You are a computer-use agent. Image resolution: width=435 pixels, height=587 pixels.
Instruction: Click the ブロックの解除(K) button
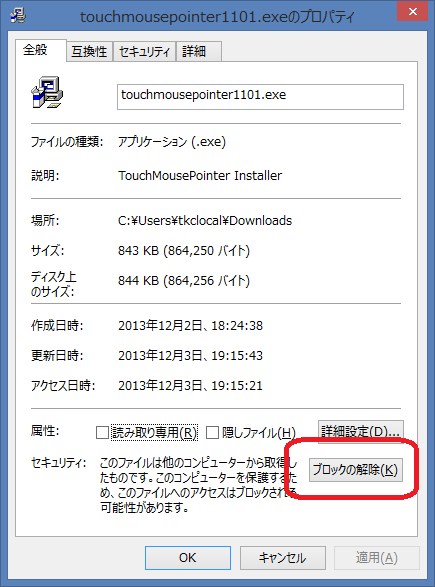pos(356,470)
